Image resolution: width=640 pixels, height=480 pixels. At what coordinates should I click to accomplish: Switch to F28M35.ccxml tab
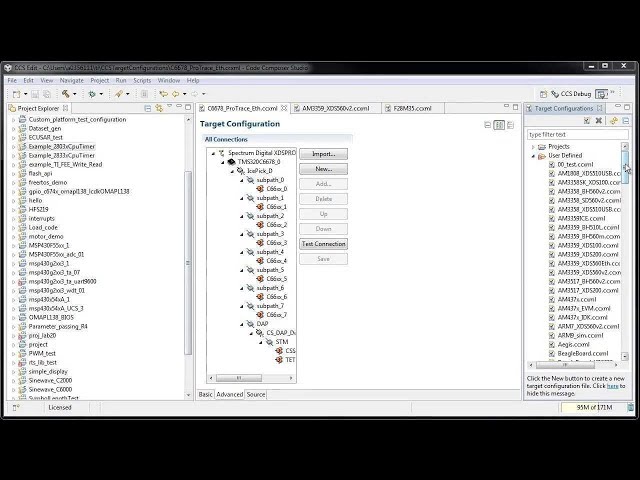pyautogui.click(x=412, y=108)
